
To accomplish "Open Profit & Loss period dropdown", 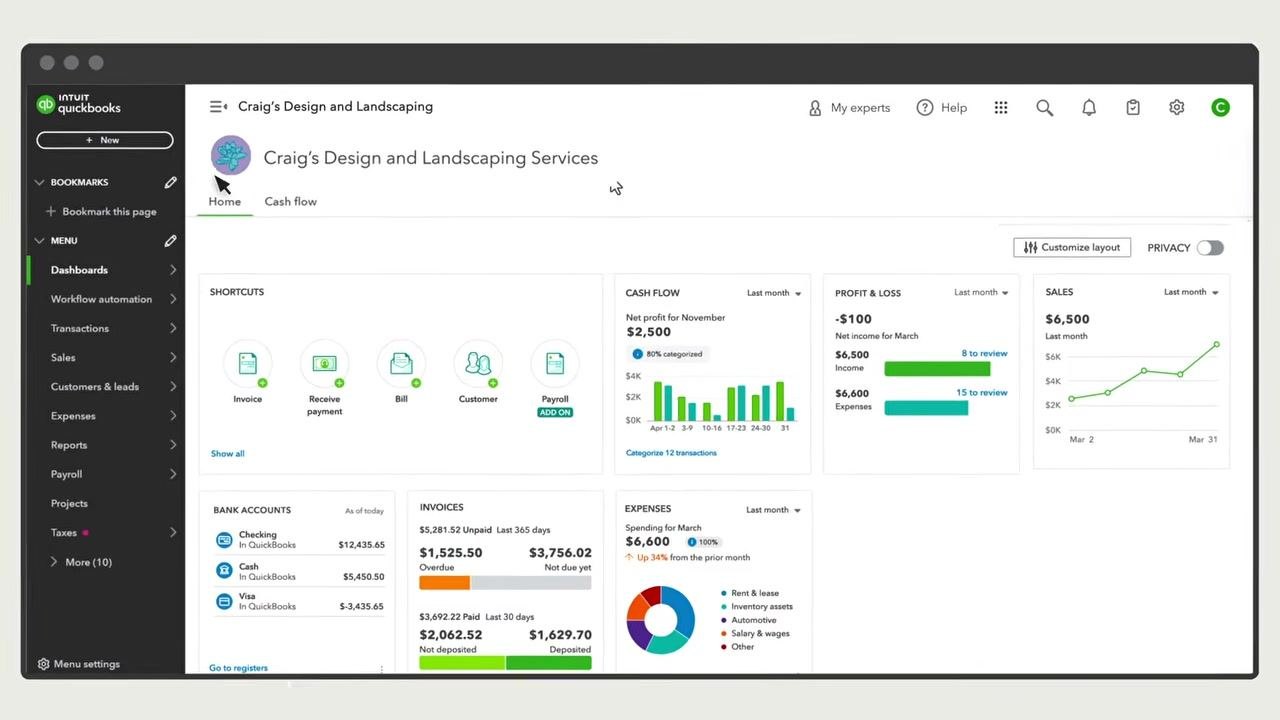I will point(981,293).
